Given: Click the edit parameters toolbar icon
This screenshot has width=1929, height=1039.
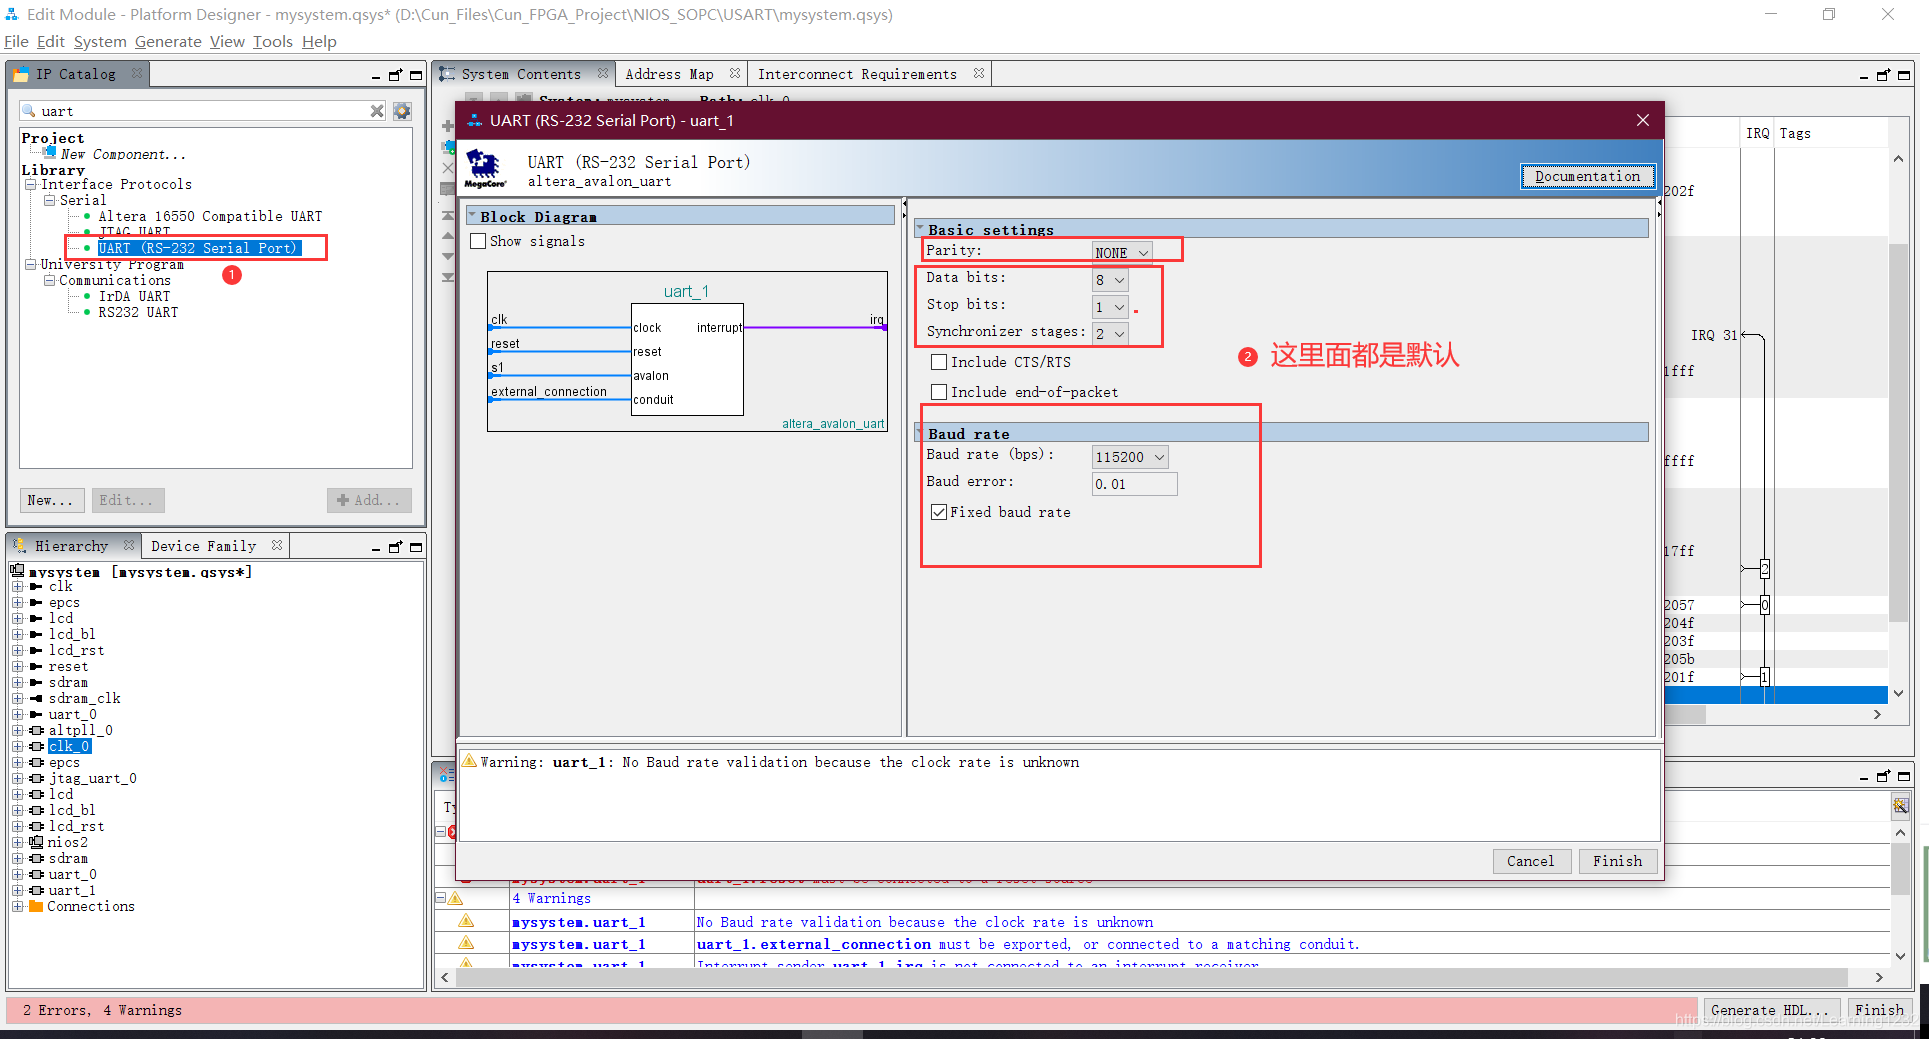Looking at the screenshot, I should [447, 188].
